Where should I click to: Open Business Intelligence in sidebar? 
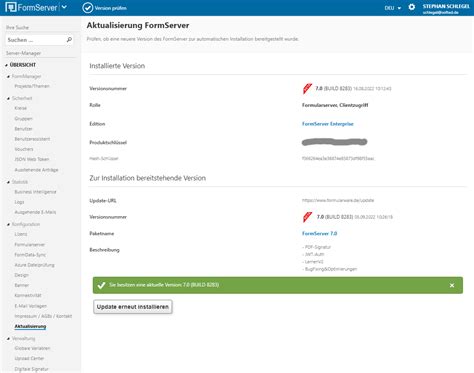[x=35, y=192]
